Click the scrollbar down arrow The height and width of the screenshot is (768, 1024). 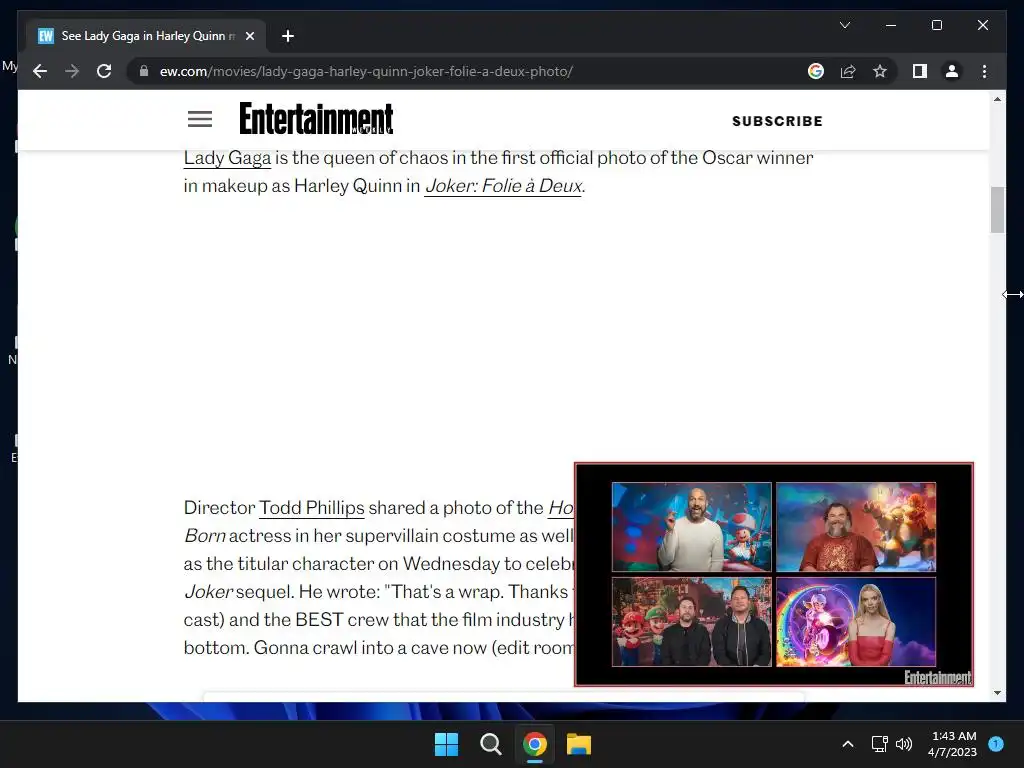pyautogui.click(x=997, y=693)
